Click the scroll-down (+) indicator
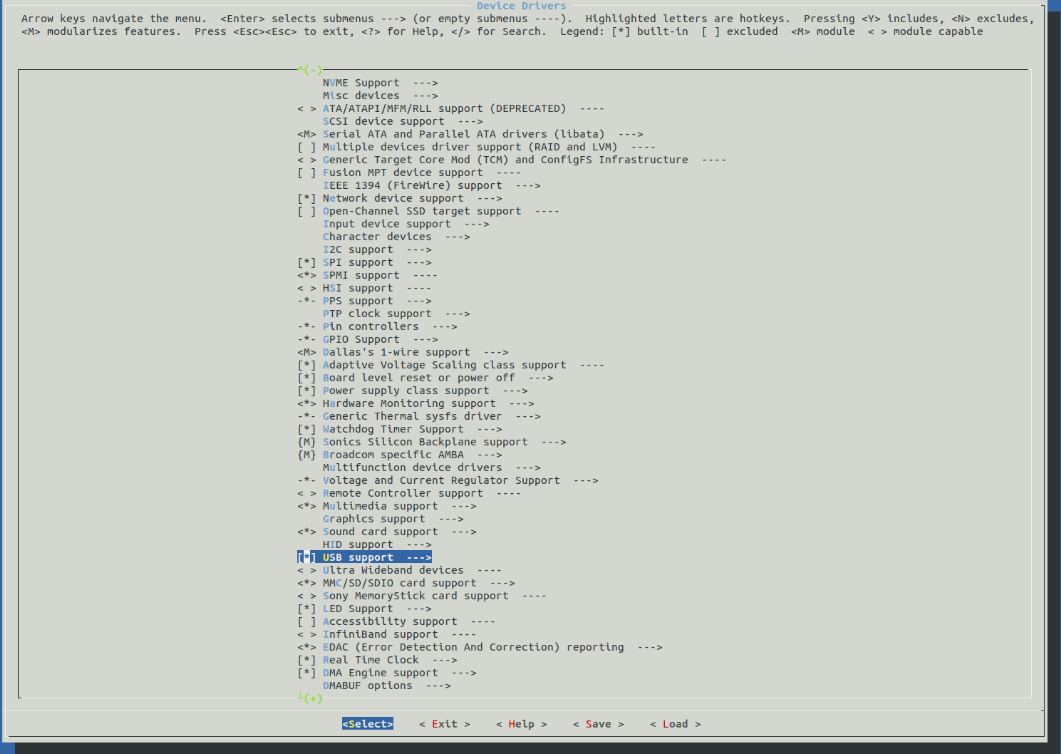1061x754 pixels. [x=310, y=698]
